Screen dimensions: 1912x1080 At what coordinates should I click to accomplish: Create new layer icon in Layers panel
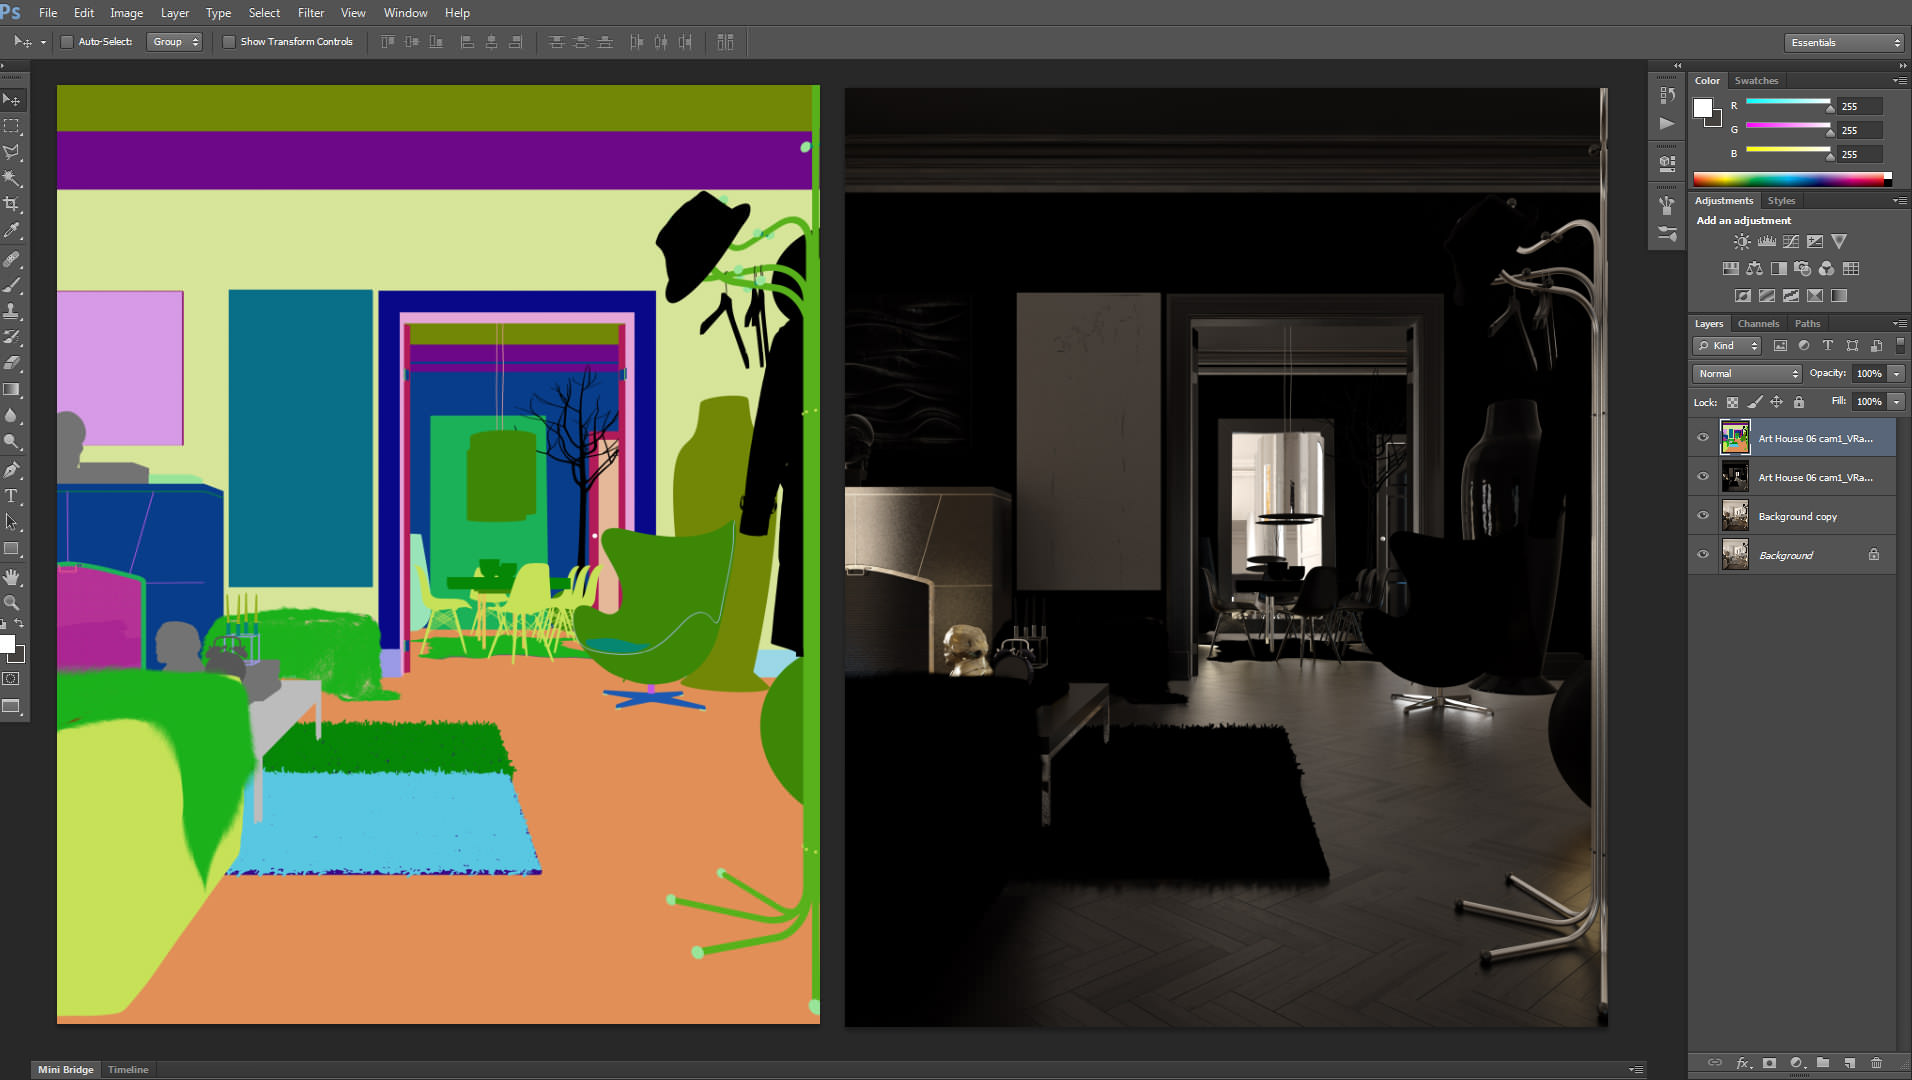(x=1849, y=1063)
